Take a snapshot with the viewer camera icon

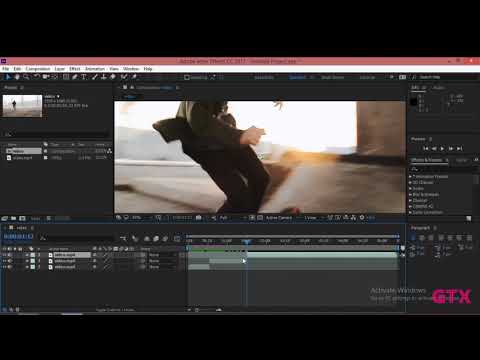(199, 218)
